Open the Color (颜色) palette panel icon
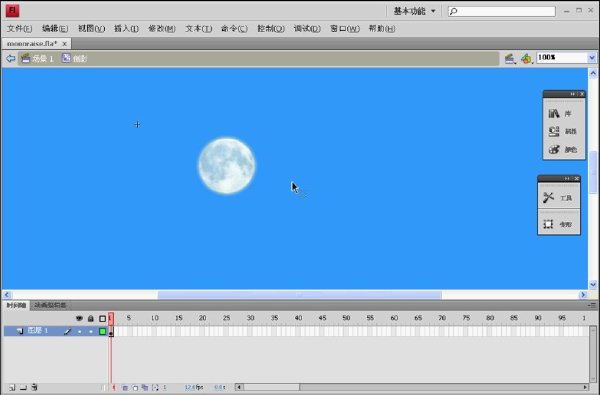This screenshot has width=600, height=395. (554, 149)
